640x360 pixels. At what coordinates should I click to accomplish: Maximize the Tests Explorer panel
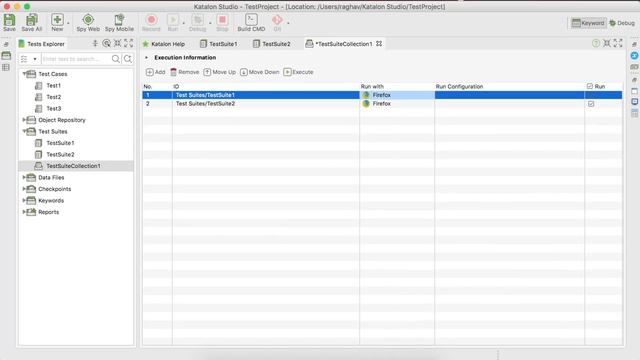tap(129, 43)
